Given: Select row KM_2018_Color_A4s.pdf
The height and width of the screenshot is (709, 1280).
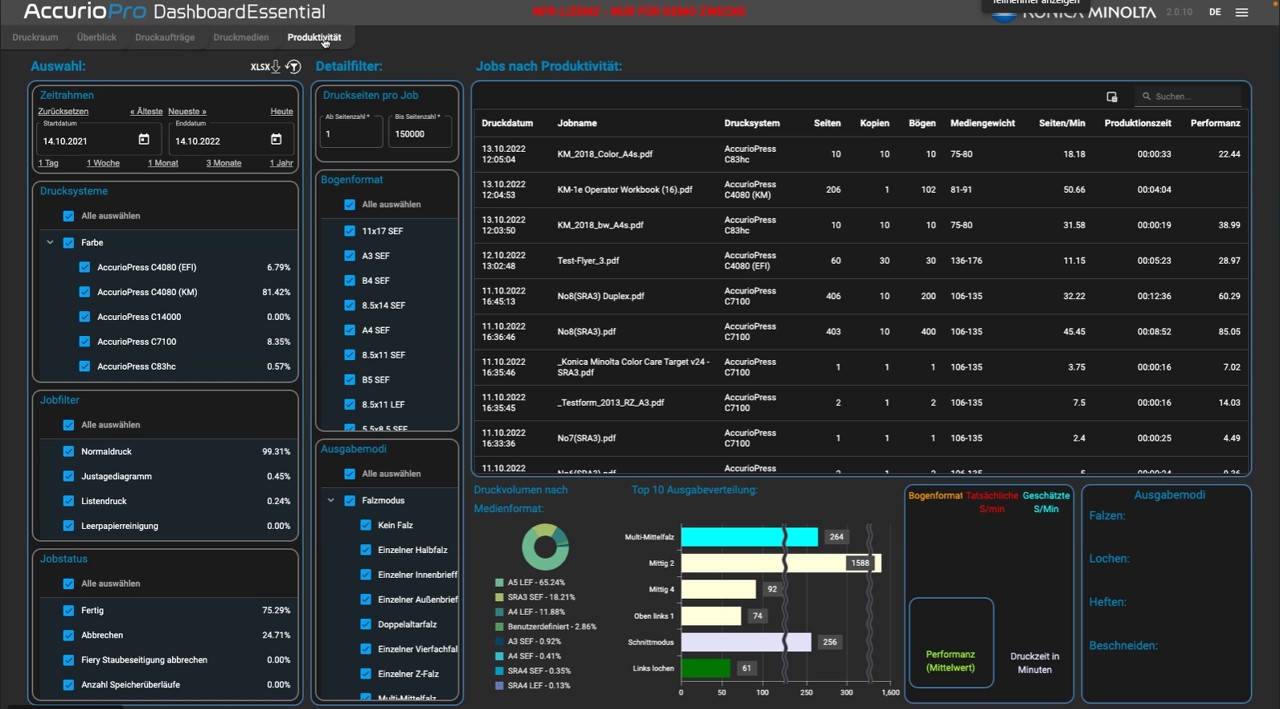Looking at the screenshot, I should click(x=861, y=154).
